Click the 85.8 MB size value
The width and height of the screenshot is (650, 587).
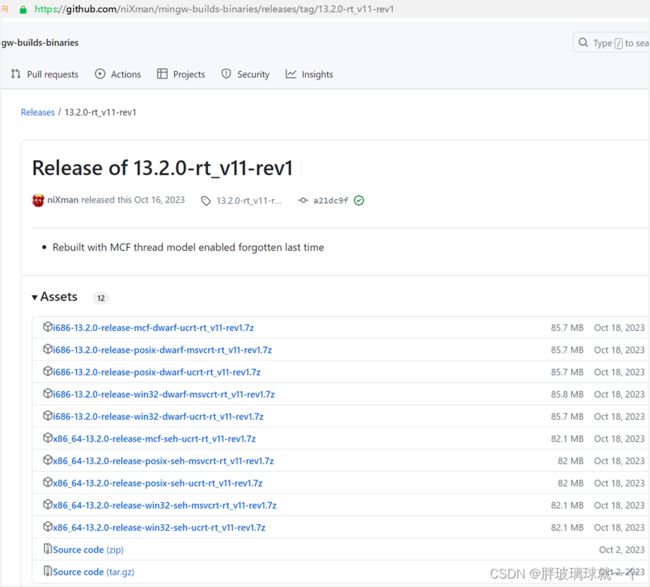pyautogui.click(x=567, y=395)
